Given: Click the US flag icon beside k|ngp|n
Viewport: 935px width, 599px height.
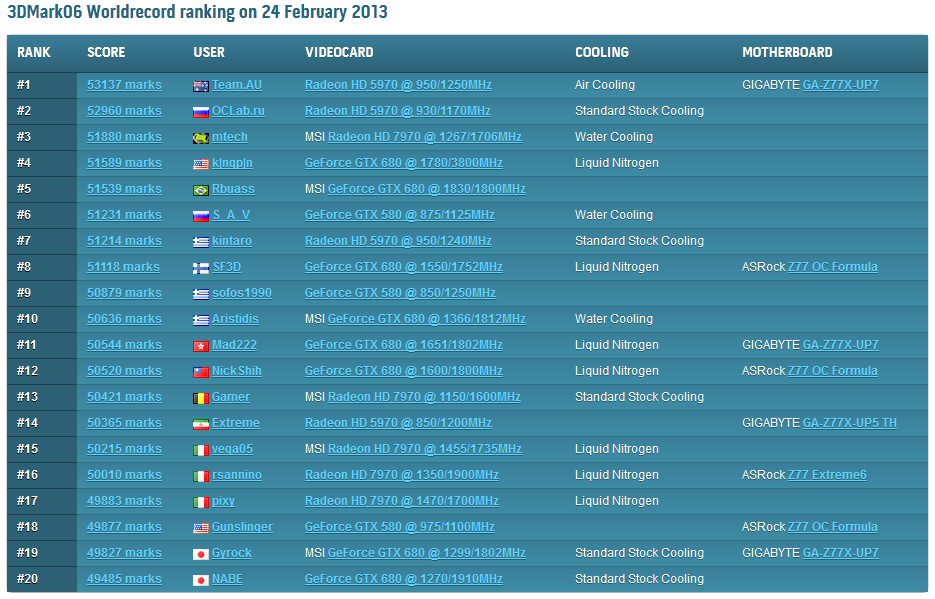Looking at the screenshot, I should (200, 164).
